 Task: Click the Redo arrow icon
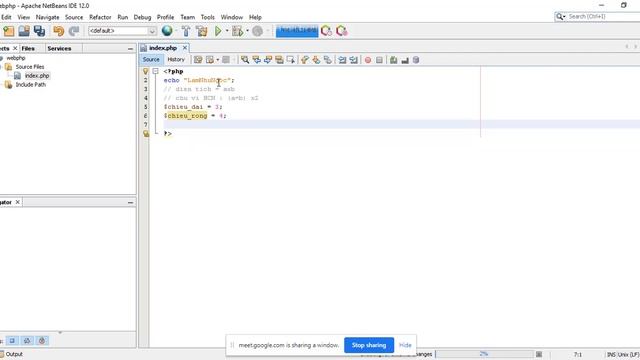pos(74,31)
